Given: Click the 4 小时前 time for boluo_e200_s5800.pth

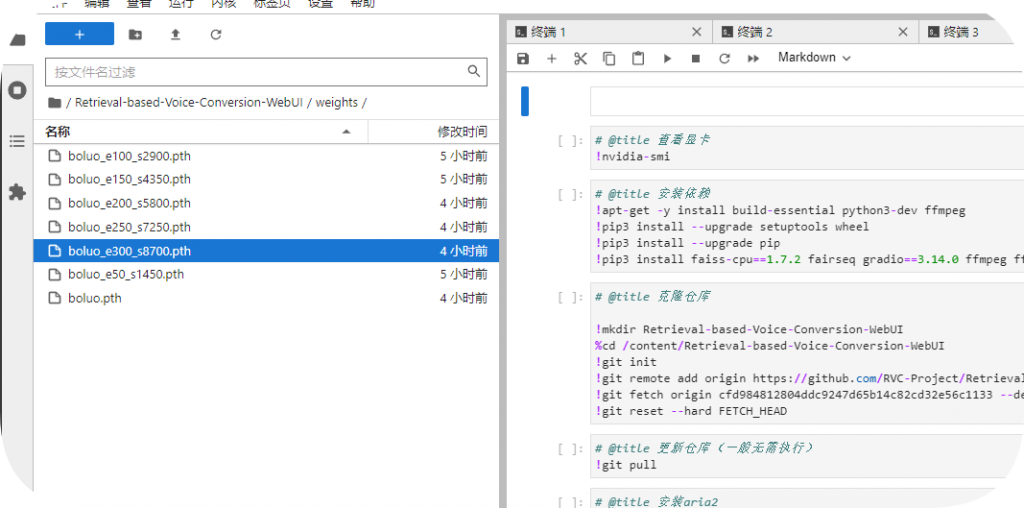Looking at the screenshot, I should (463, 203).
